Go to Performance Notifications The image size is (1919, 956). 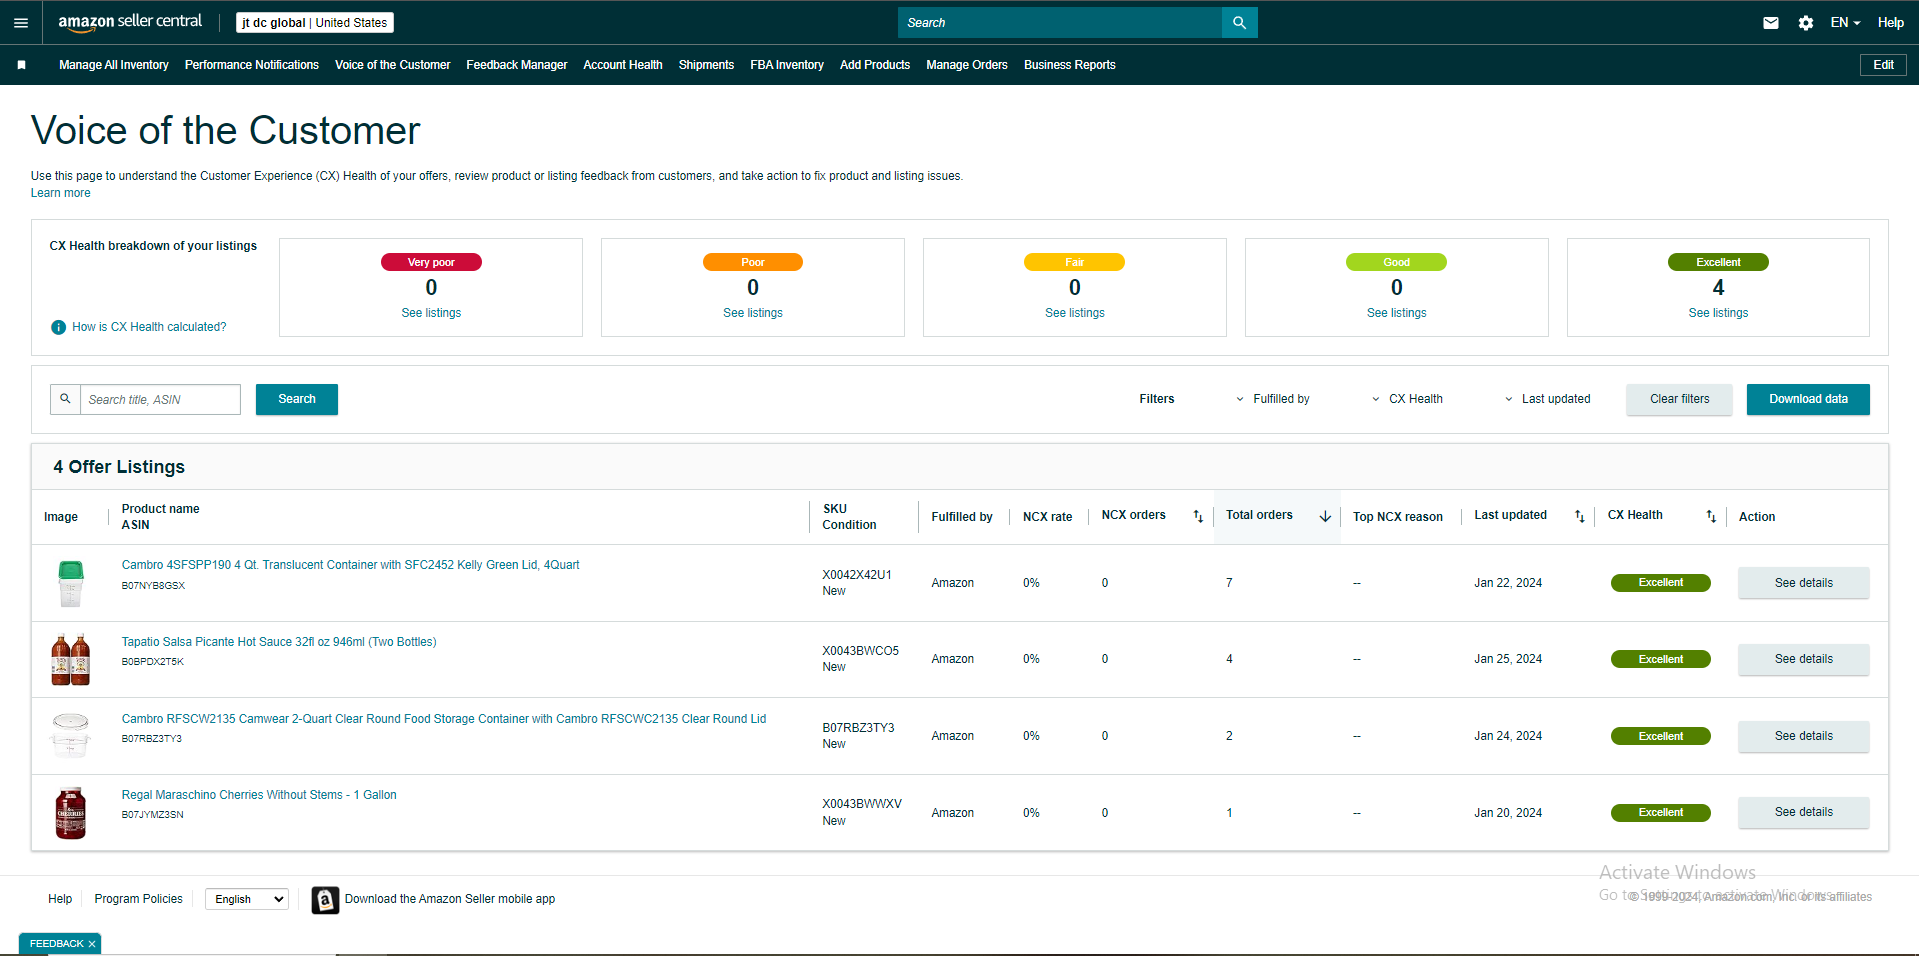tap(252, 65)
